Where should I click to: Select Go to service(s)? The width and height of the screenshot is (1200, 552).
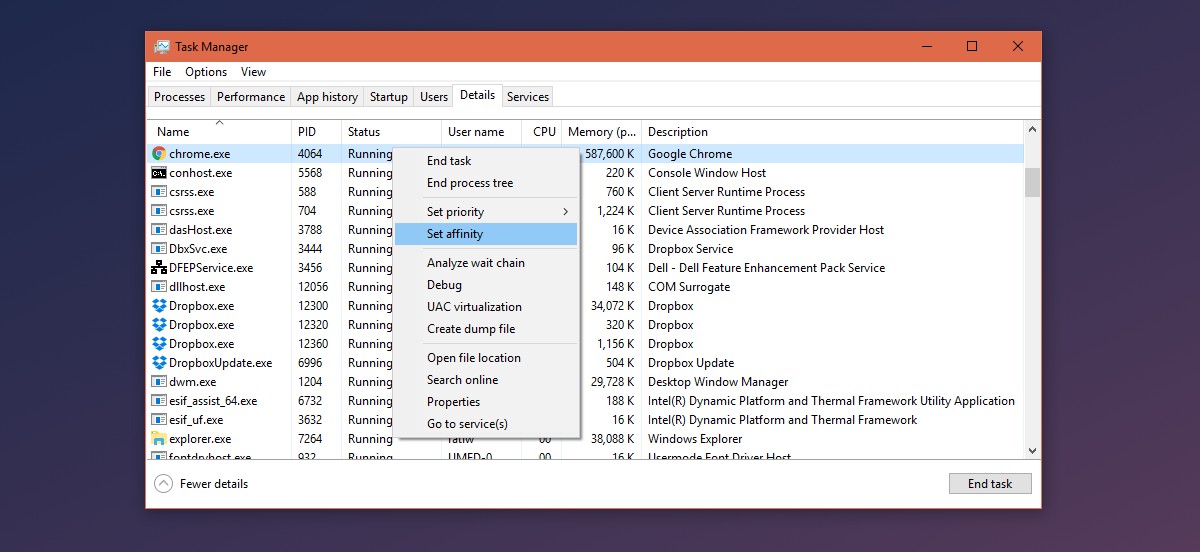[486, 424]
